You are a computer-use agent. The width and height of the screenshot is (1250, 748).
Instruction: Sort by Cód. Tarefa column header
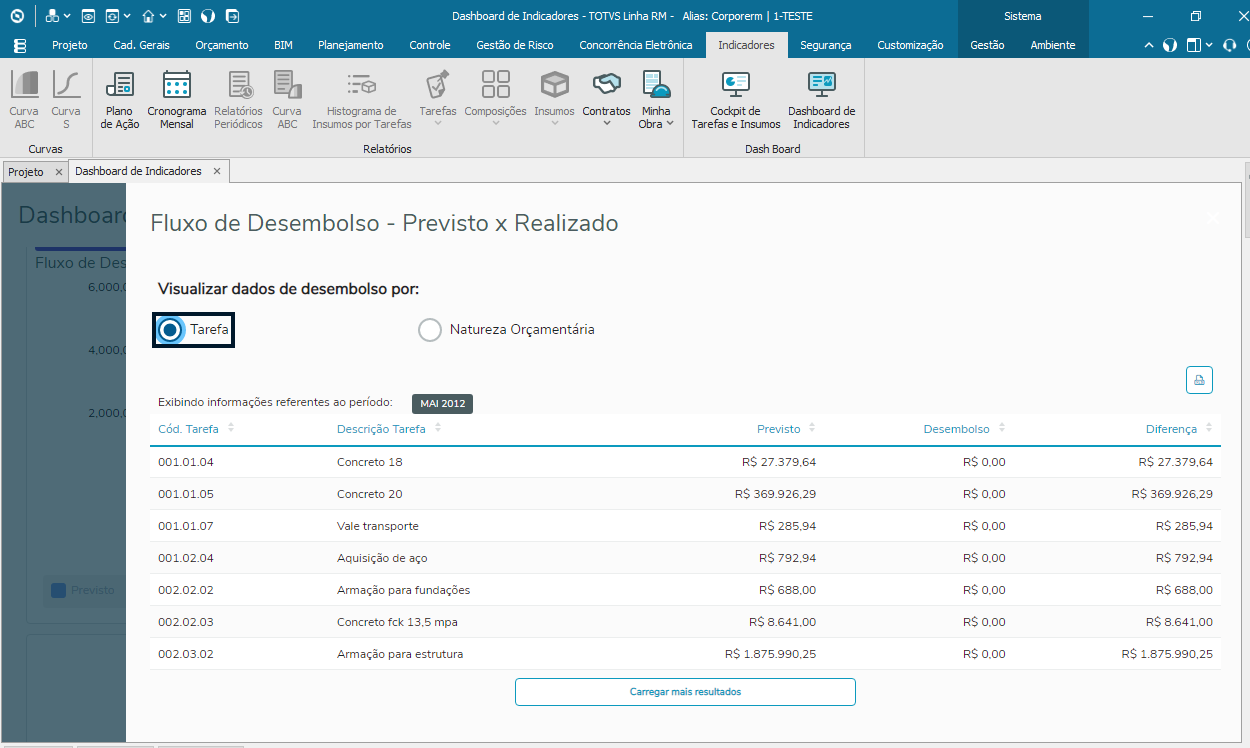coord(189,429)
